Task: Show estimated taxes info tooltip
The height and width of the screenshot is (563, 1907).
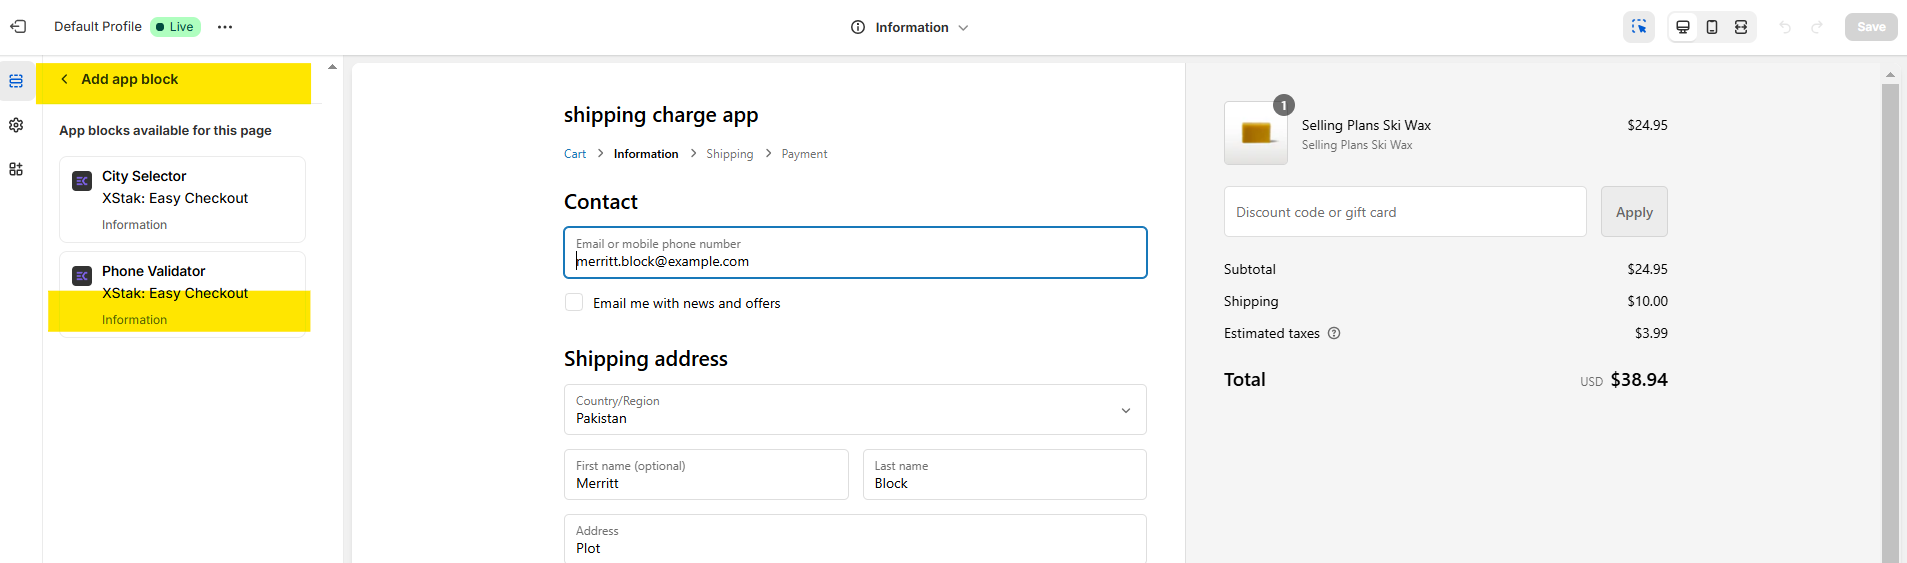Action: [x=1334, y=333]
